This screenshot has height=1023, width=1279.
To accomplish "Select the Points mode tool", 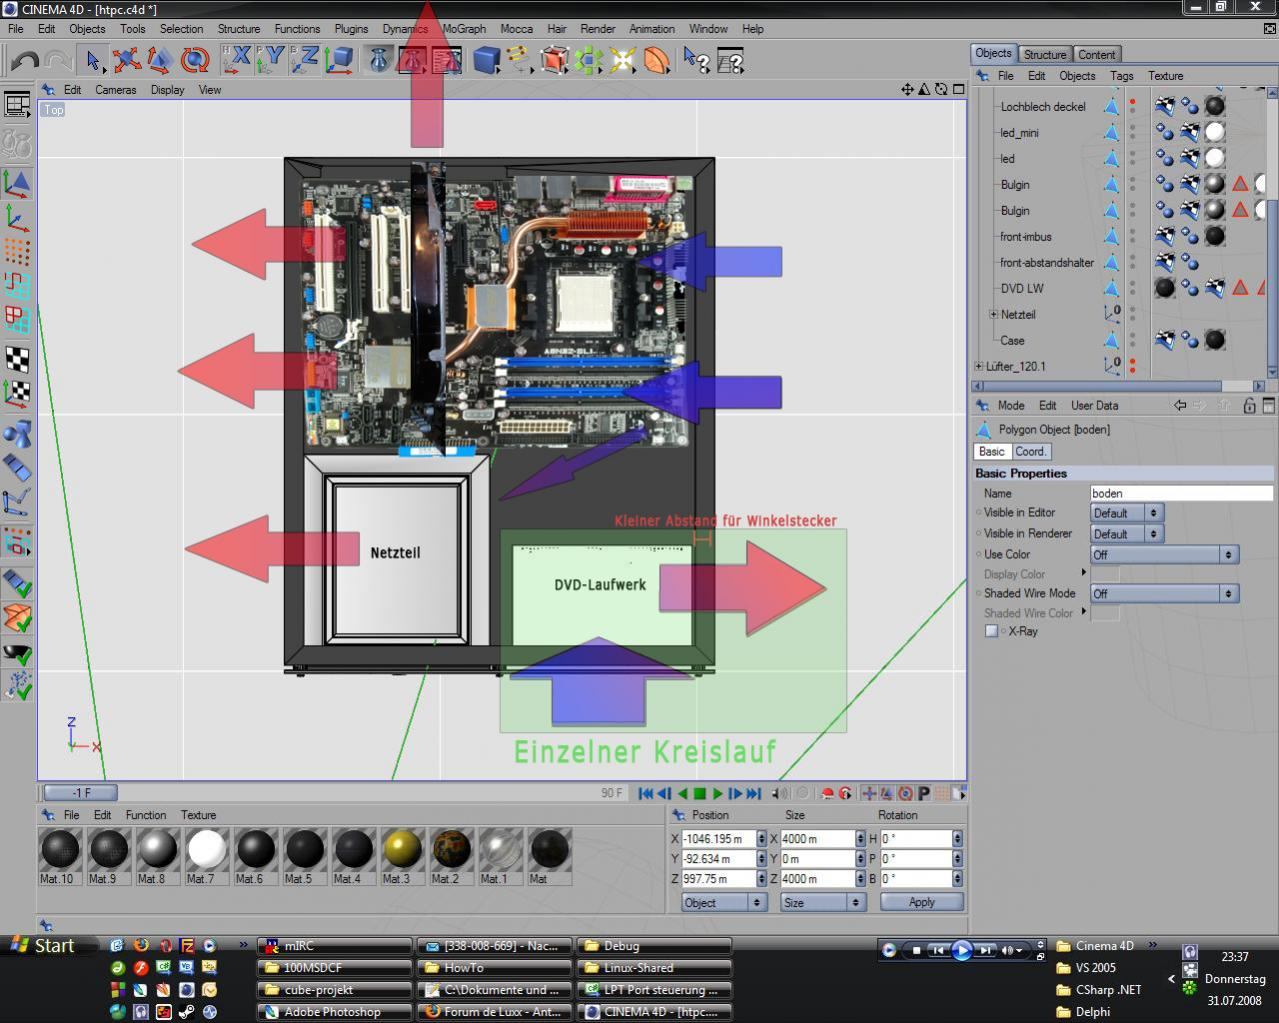I will pyautogui.click(x=17, y=253).
